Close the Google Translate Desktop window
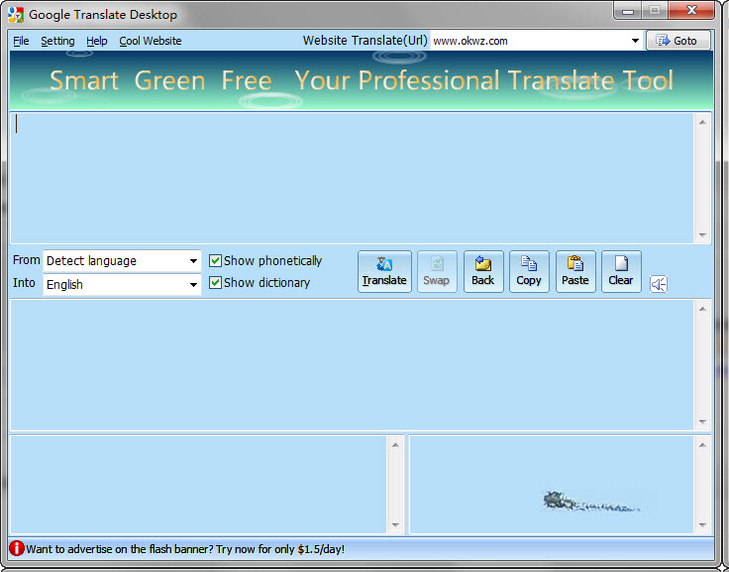The image size is (729, 572). tap(691, 10)
